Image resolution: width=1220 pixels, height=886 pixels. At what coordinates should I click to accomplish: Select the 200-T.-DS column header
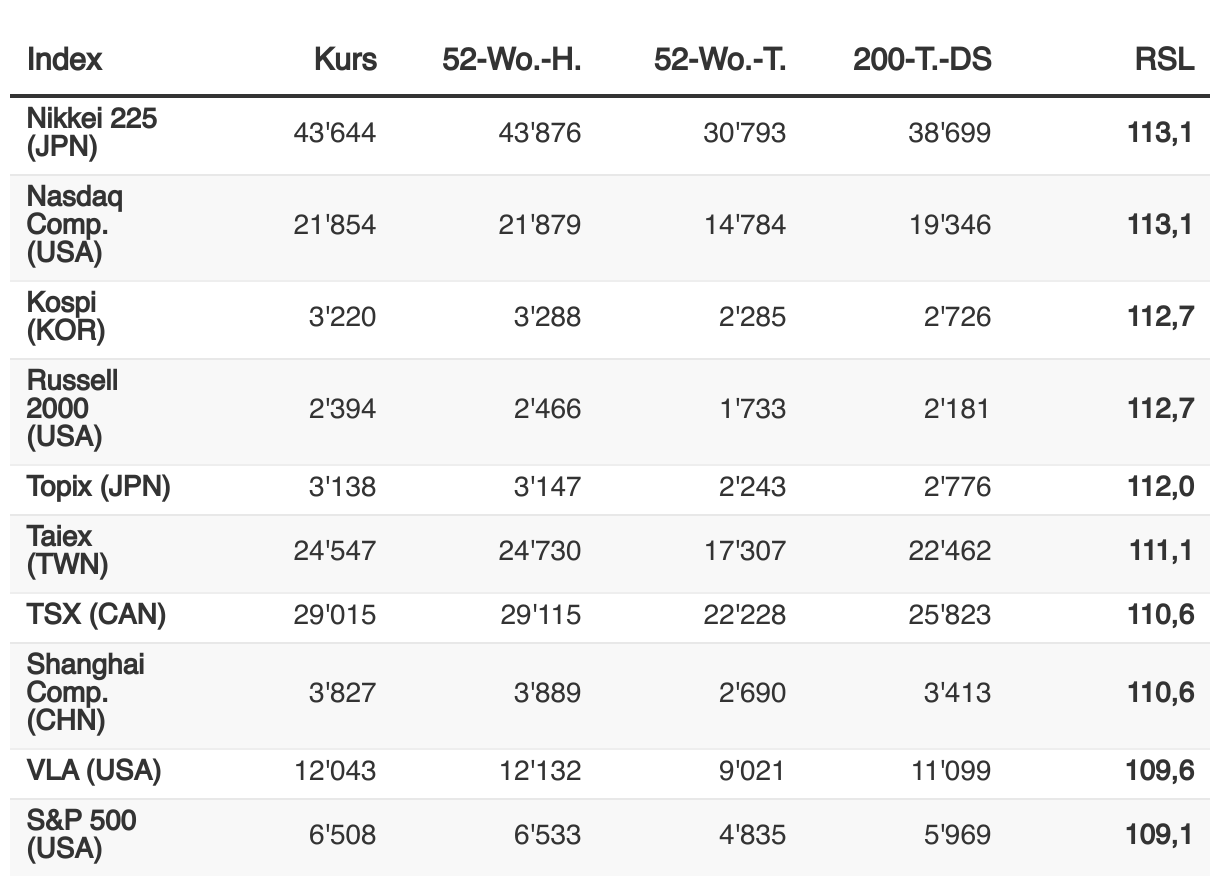tap(922, 59)
